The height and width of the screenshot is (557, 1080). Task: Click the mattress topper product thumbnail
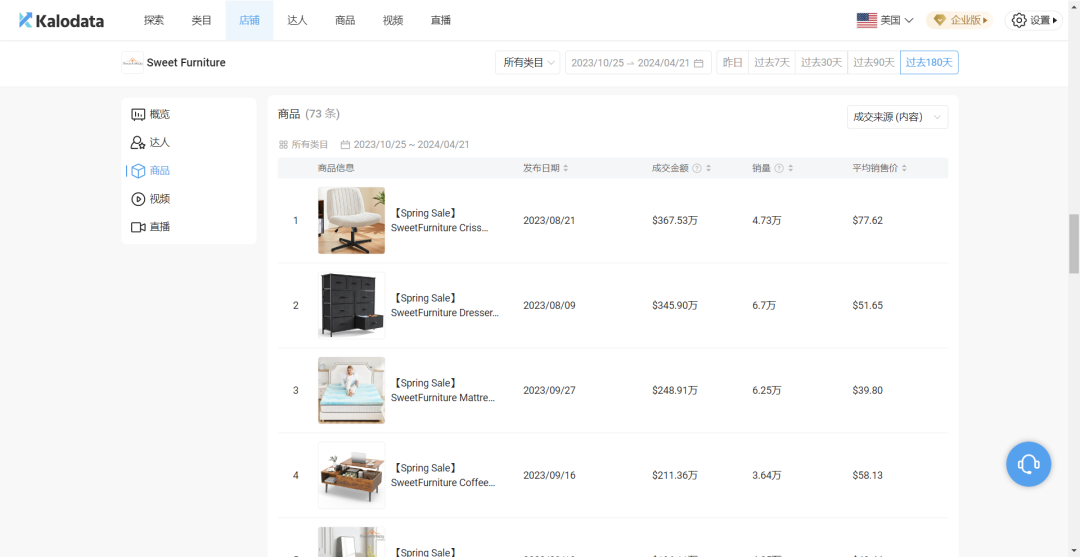point(351,390)
